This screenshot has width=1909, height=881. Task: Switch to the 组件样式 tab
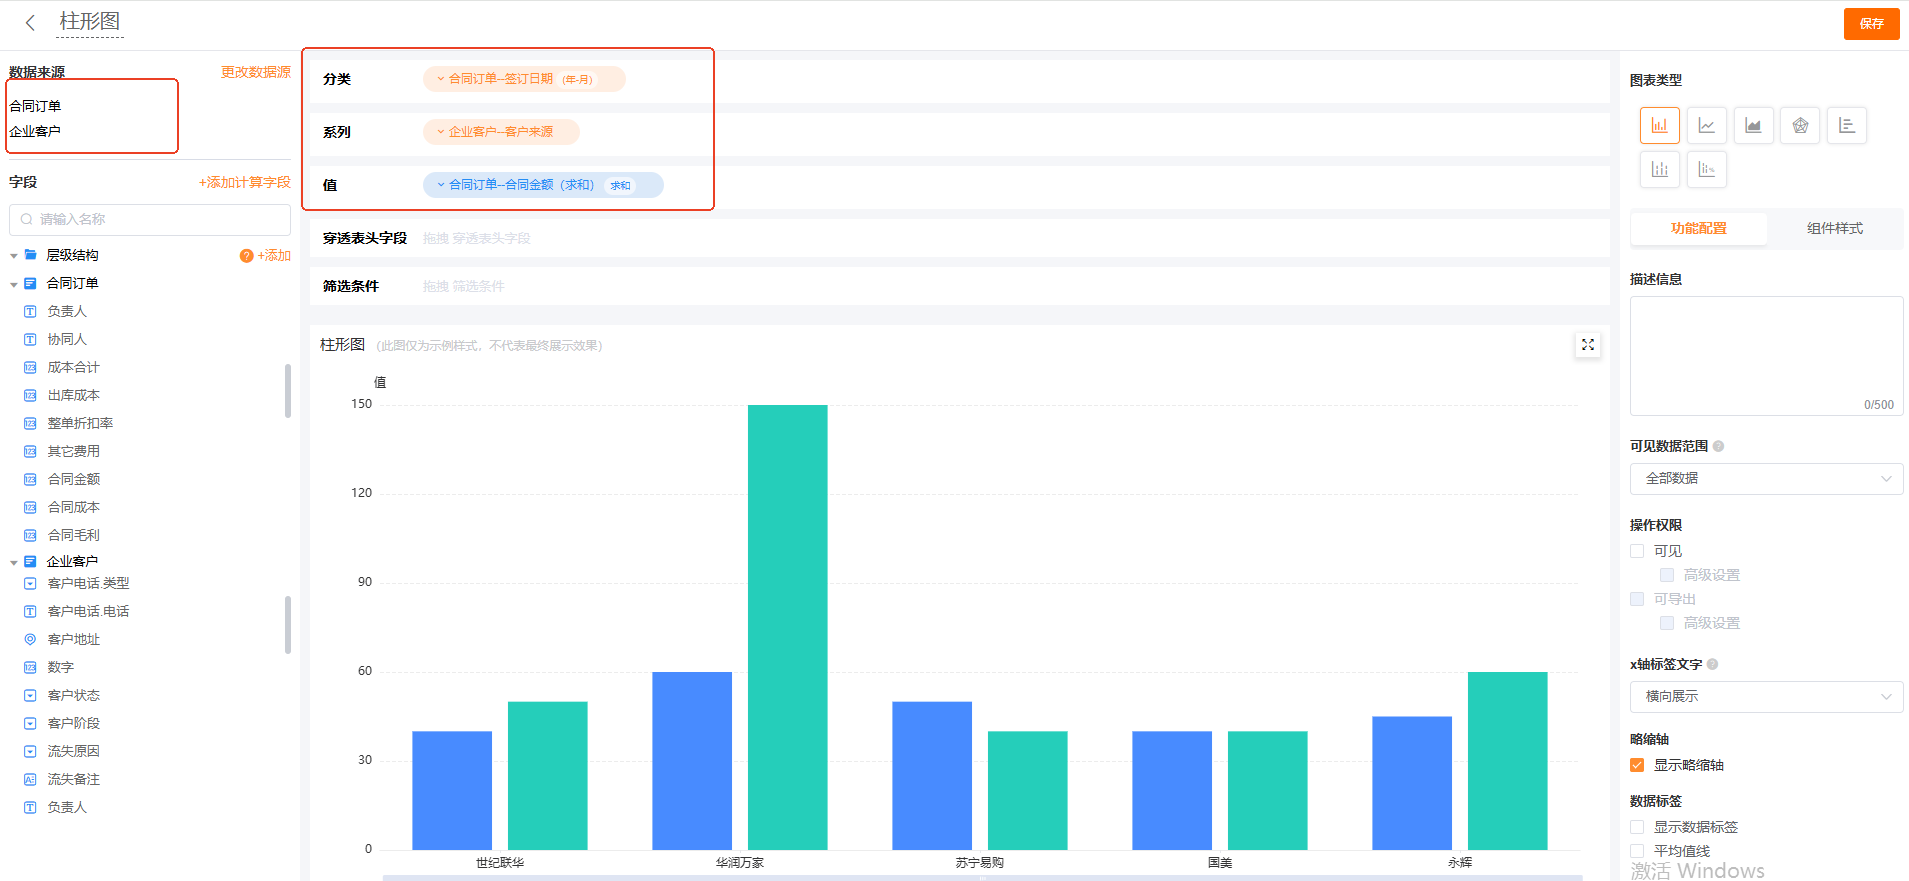1834,228
